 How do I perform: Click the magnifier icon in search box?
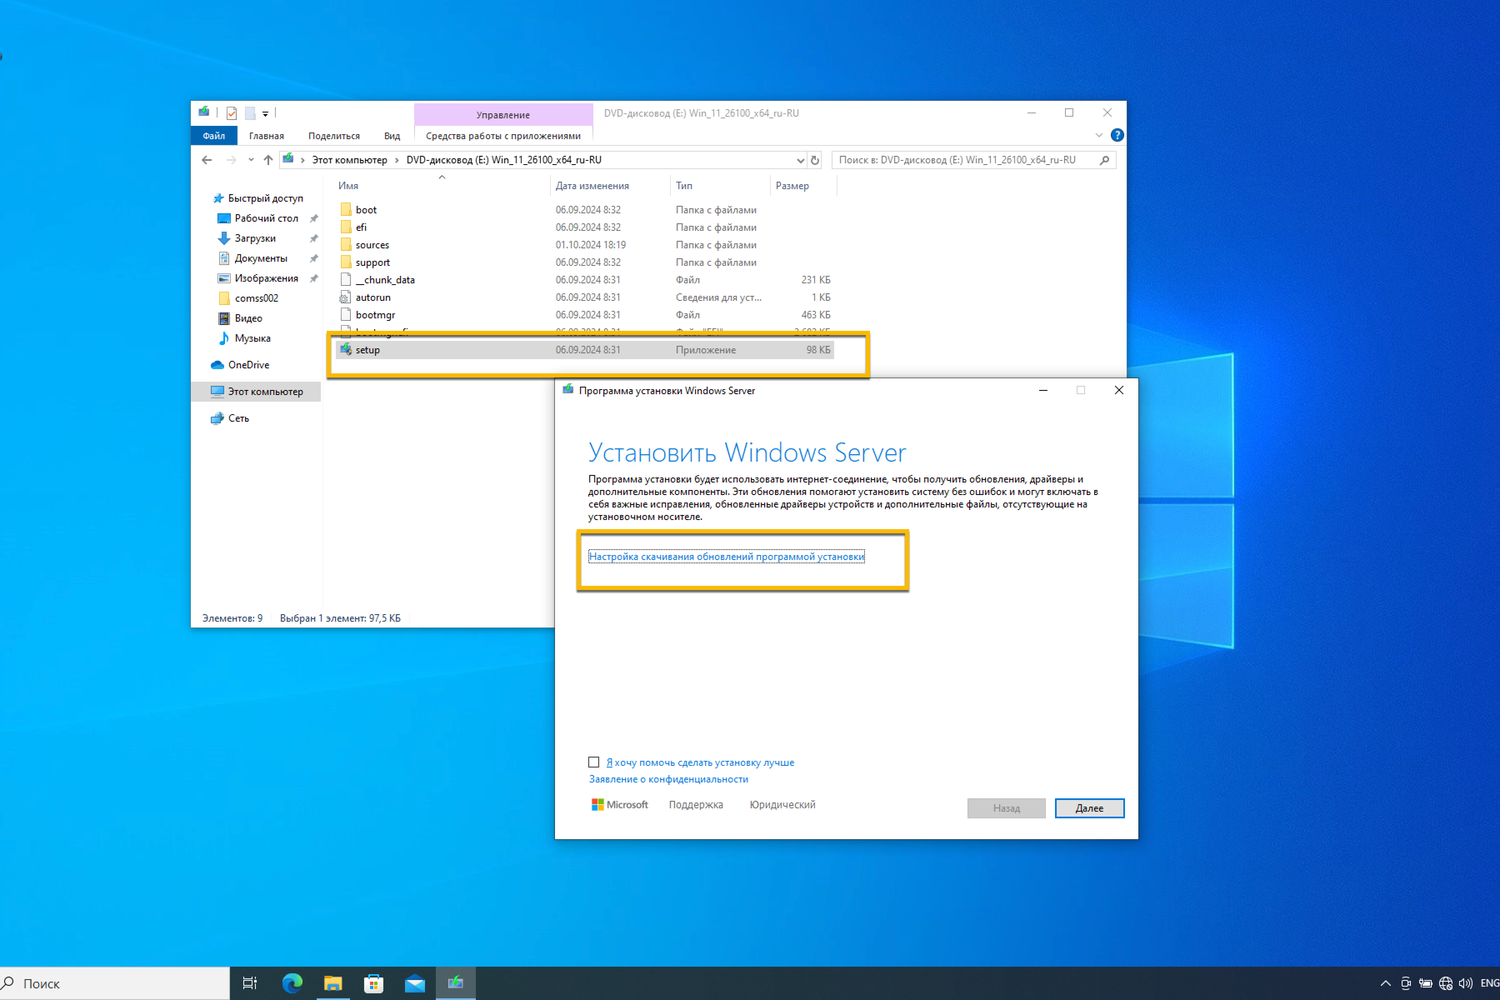coord(1105,160)
